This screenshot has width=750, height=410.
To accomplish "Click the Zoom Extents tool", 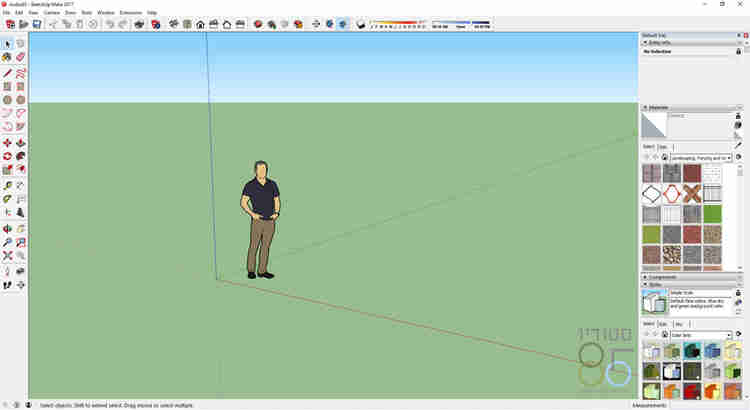I will click(7, 256).
